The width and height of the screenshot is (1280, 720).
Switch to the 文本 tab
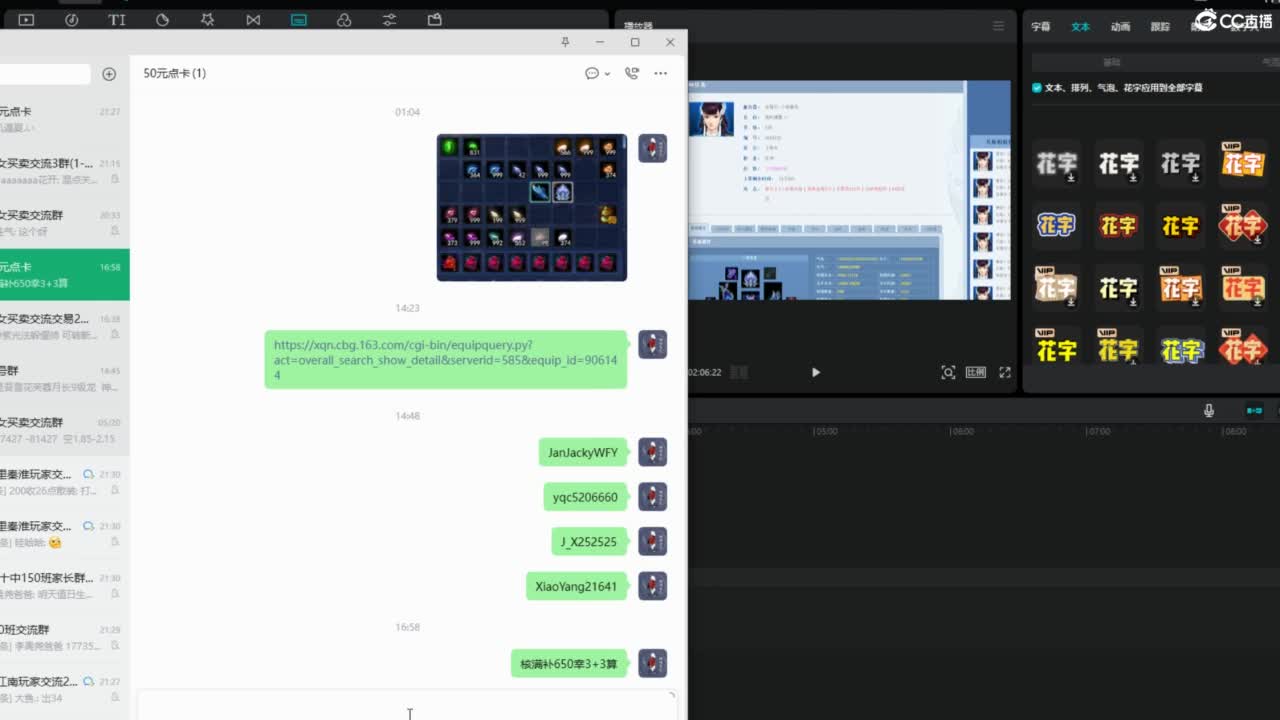pyautogui.click(x=1081, y=27)
